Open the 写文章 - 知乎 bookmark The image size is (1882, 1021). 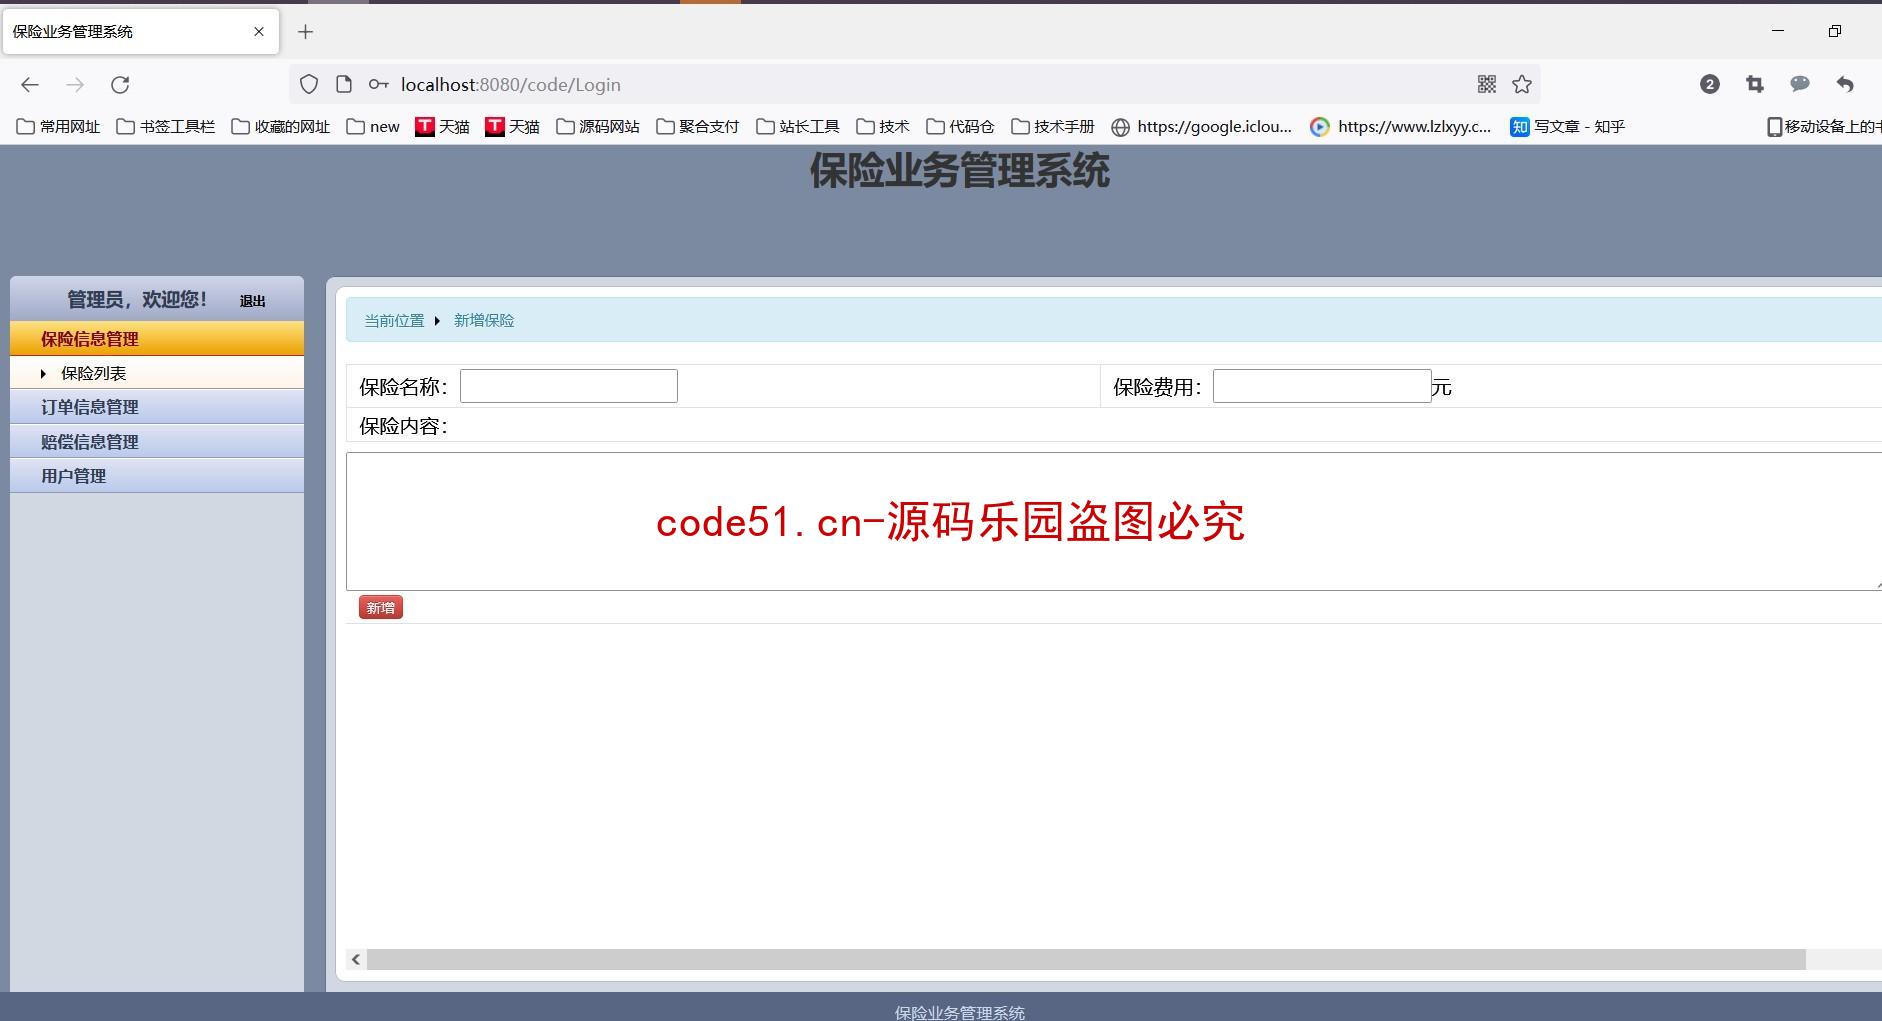(1568, 127)
